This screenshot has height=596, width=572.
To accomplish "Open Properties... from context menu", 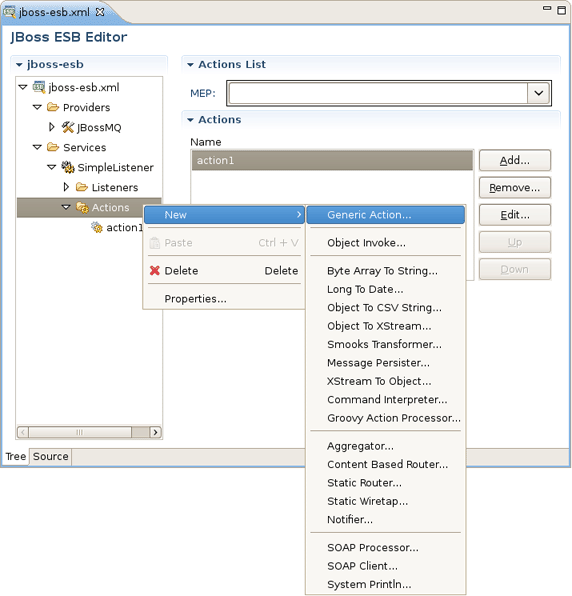I will point(224,299).
